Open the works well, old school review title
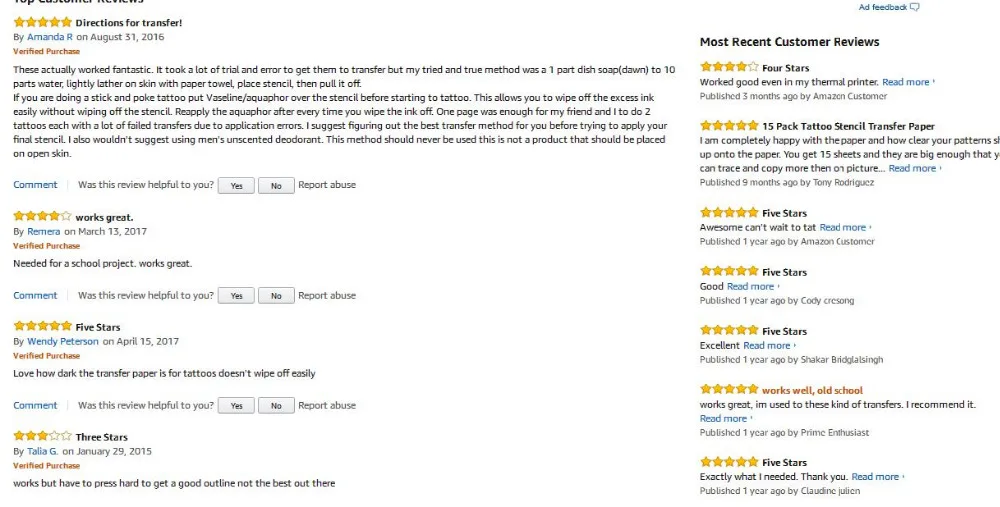Viewport: 1000px width, 507px height. (812, 390)
